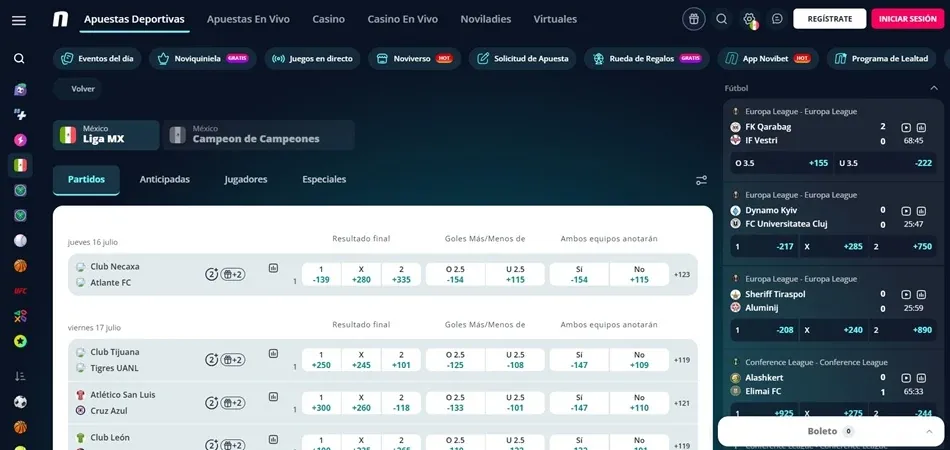Viewport: 950px width, 450px height.
Task: Click the REGÍSTRATE button
Action: (x=829, y=19)
